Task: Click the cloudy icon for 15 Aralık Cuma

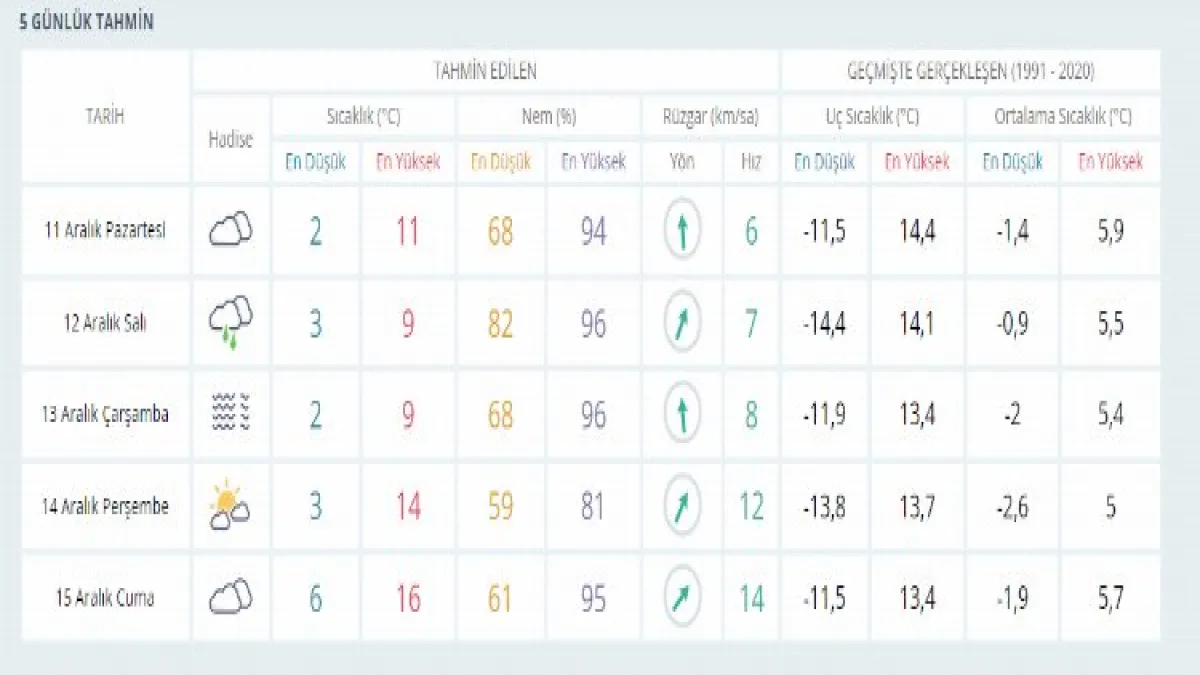Action: [x=230, y=598]
